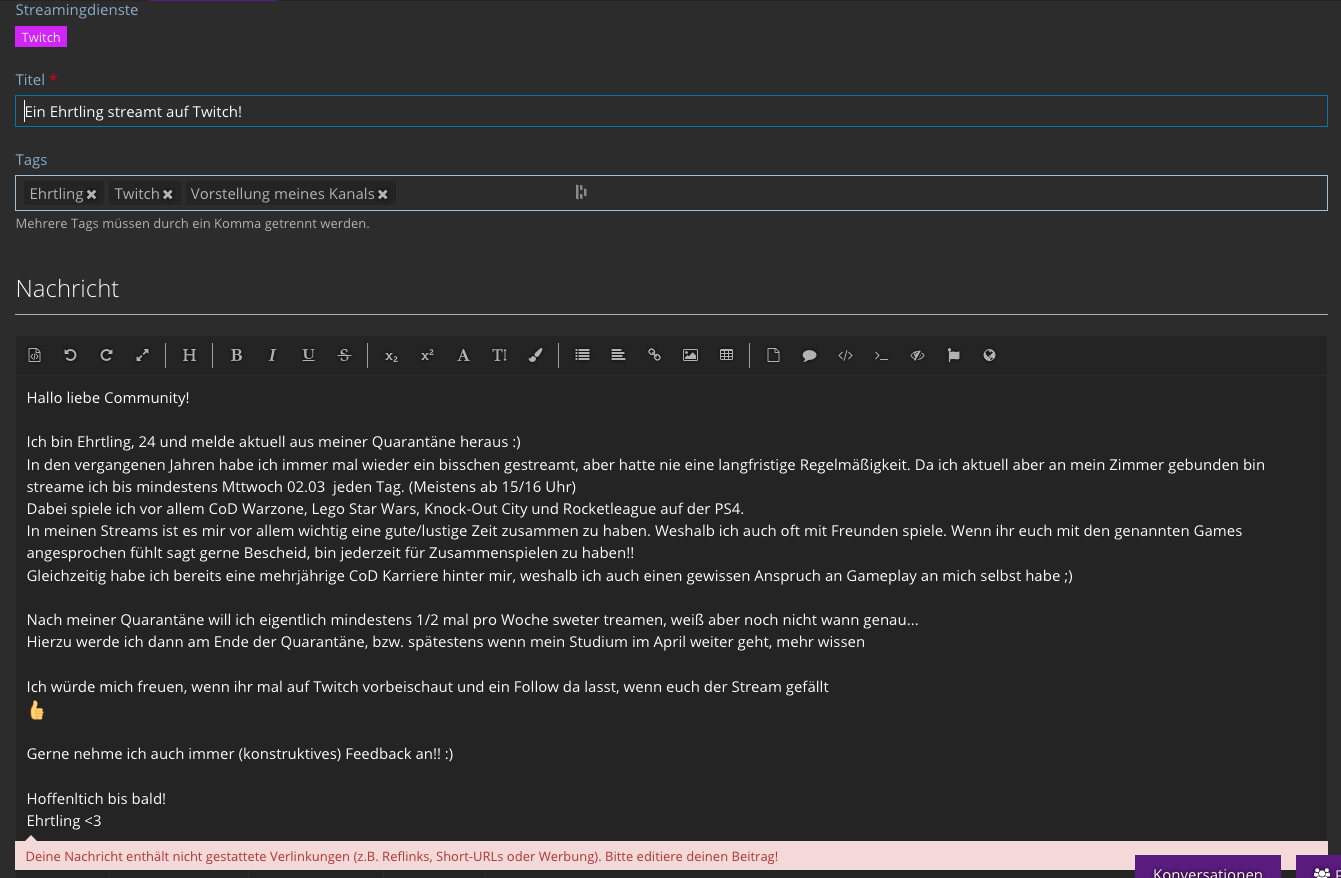The image size is (1341, 878).
Task: Open the font size dropdown
Action: coord(499,355)
